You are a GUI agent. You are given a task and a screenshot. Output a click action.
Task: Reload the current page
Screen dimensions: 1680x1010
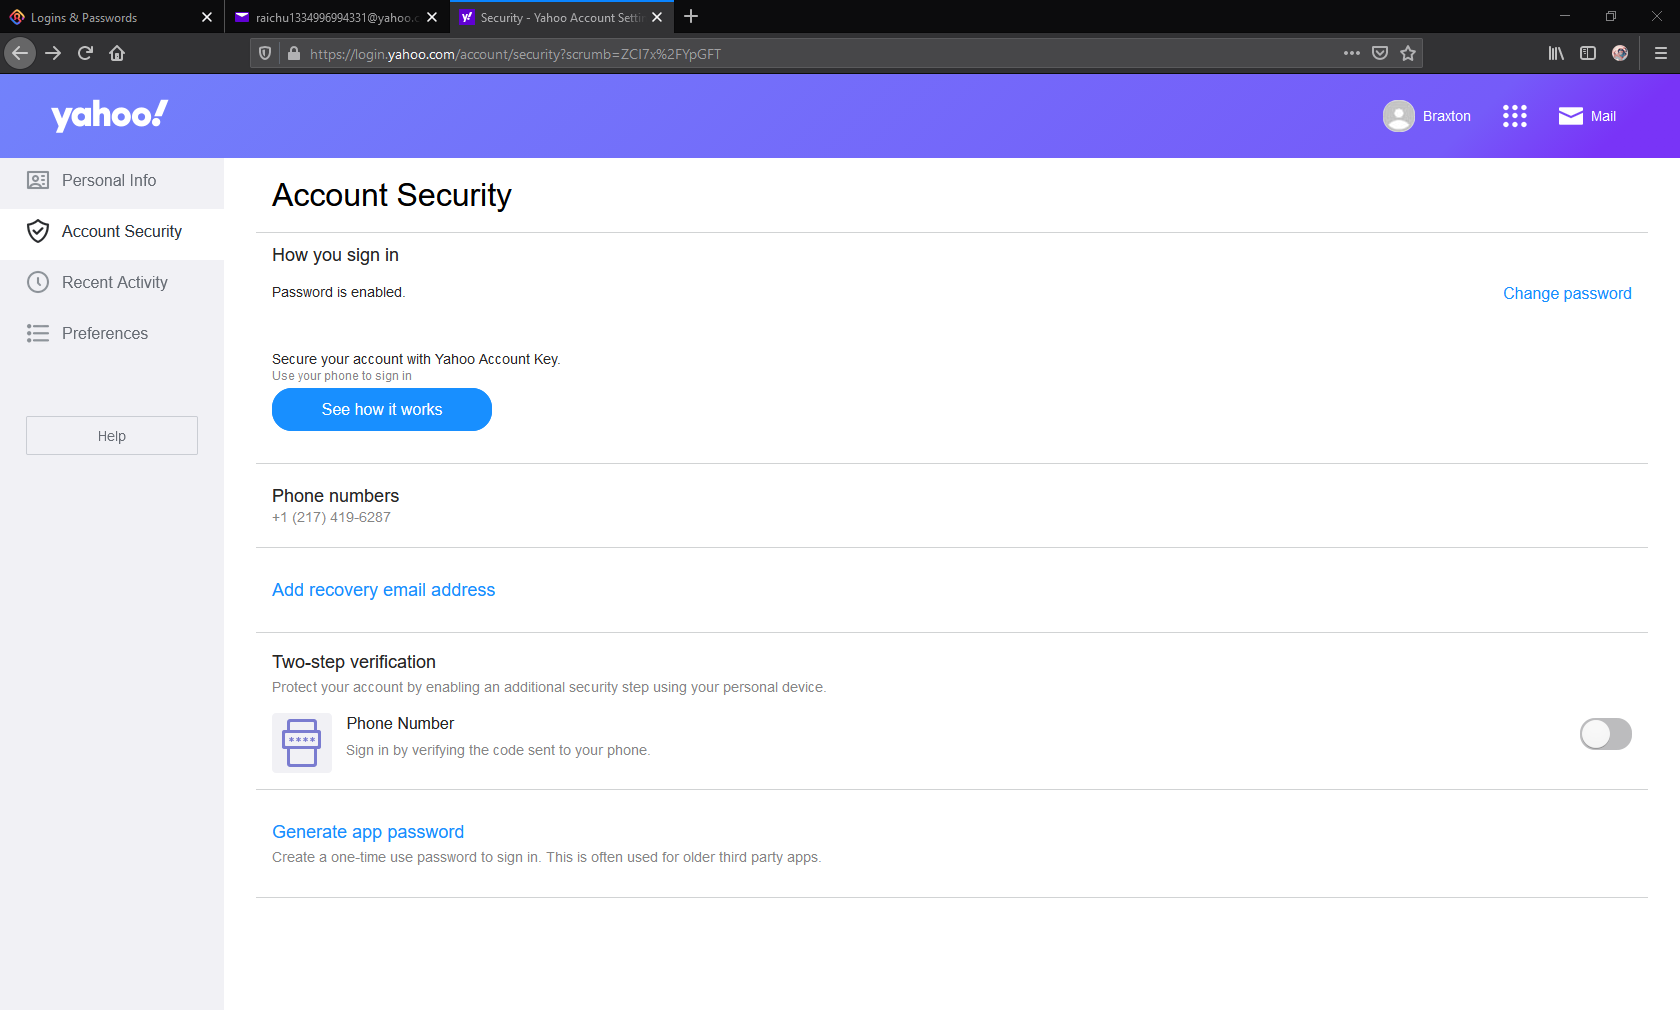85,53
